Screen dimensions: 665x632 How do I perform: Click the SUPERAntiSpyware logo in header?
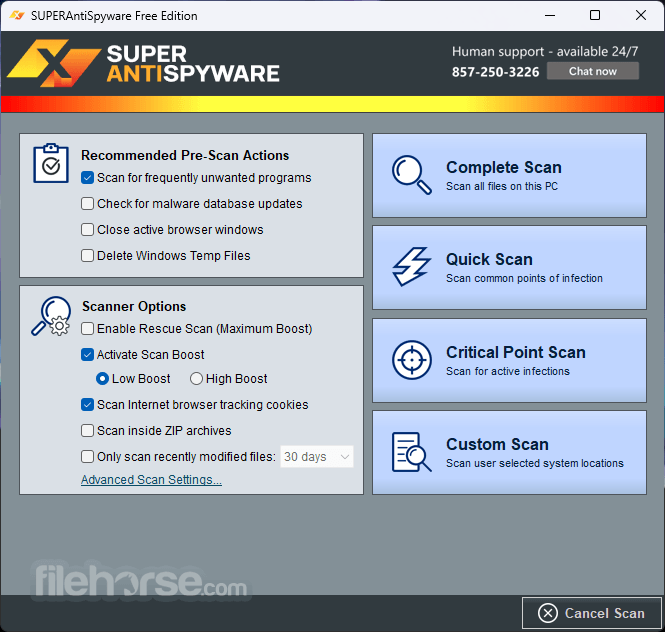pos(143,63)
